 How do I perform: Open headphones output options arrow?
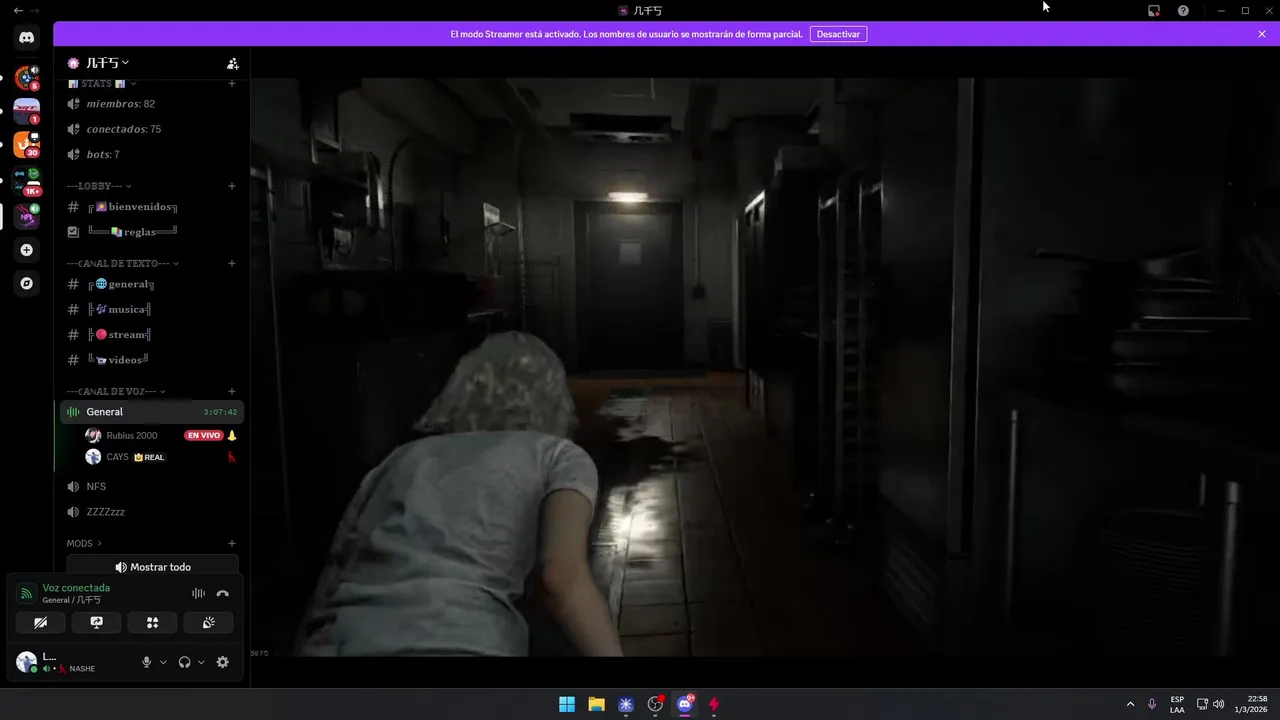201,662
